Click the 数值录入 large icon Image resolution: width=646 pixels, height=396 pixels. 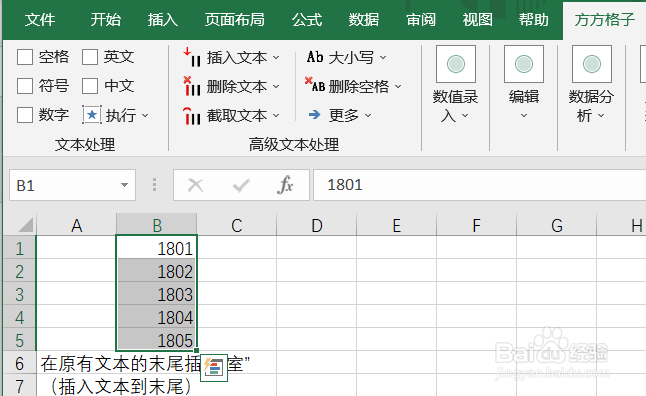[456, 64]
